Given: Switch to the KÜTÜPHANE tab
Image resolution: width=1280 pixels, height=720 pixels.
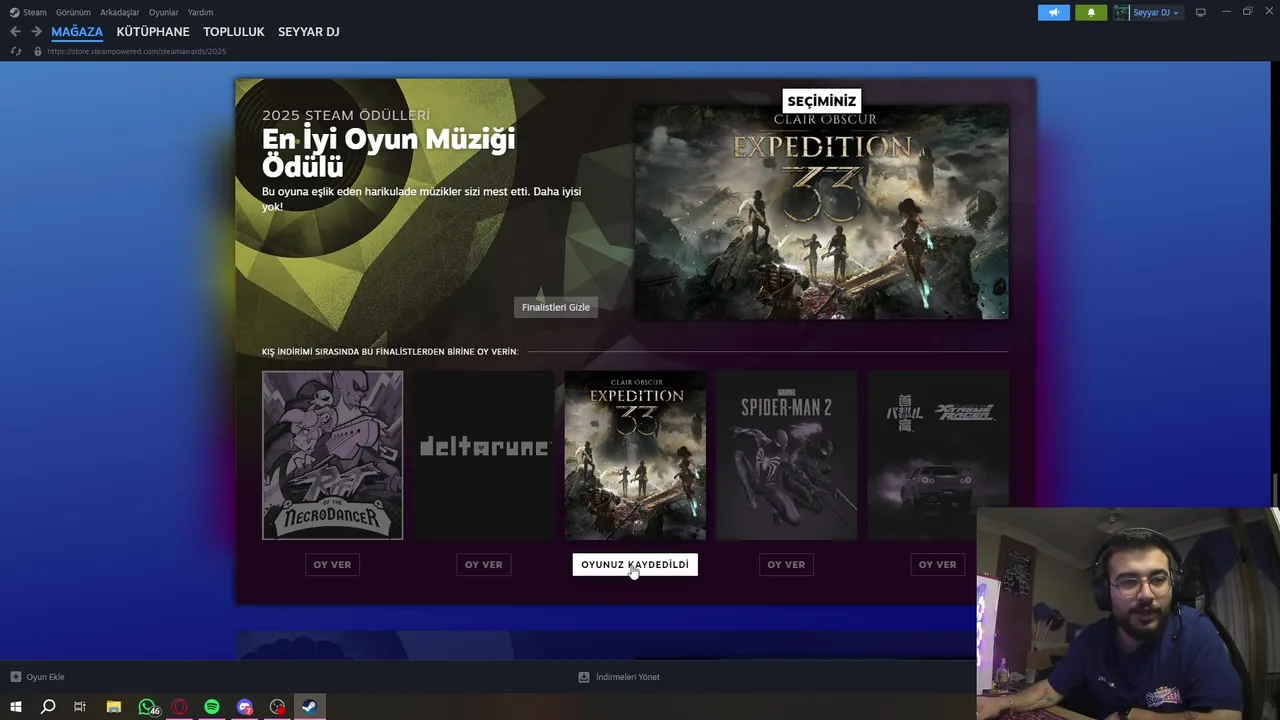Looking at the screenshot, I should click(x=153, y=32).
